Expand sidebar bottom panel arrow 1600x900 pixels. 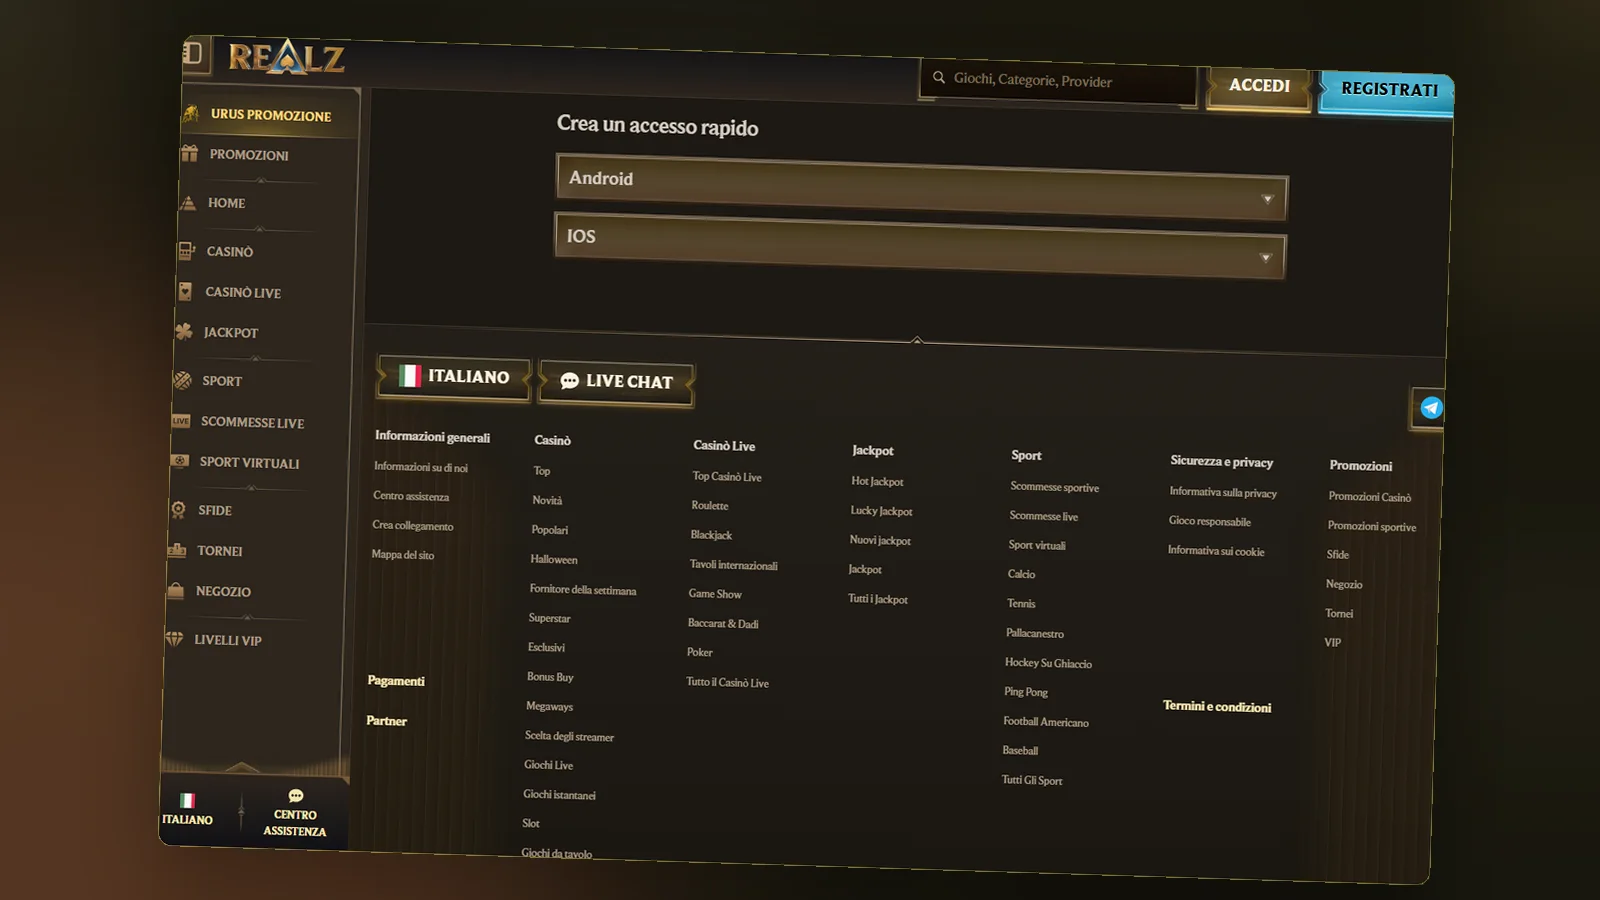[x=241, y=767]
